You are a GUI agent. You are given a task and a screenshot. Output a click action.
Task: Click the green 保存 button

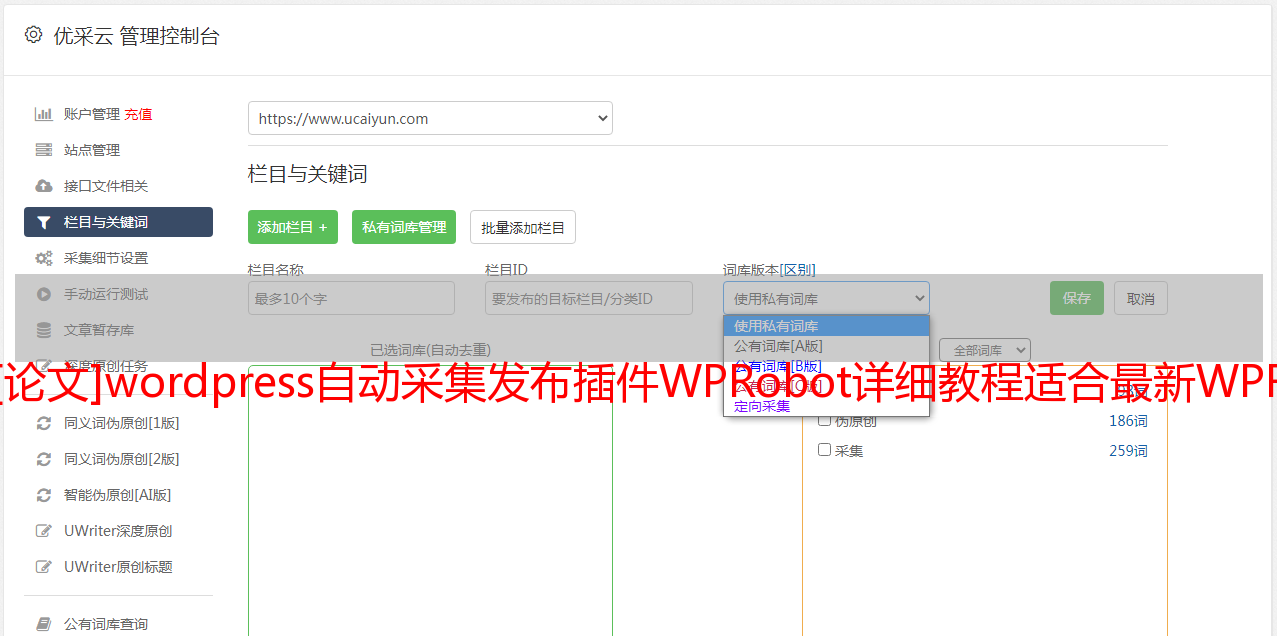tap(1077, 298)
